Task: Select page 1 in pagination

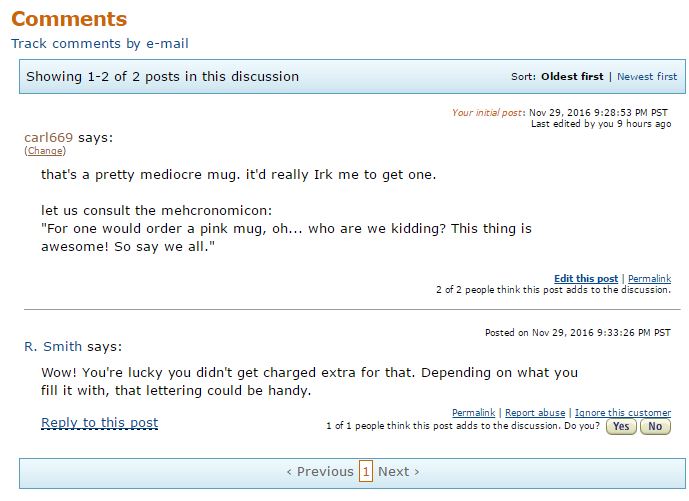Action: 366,471
